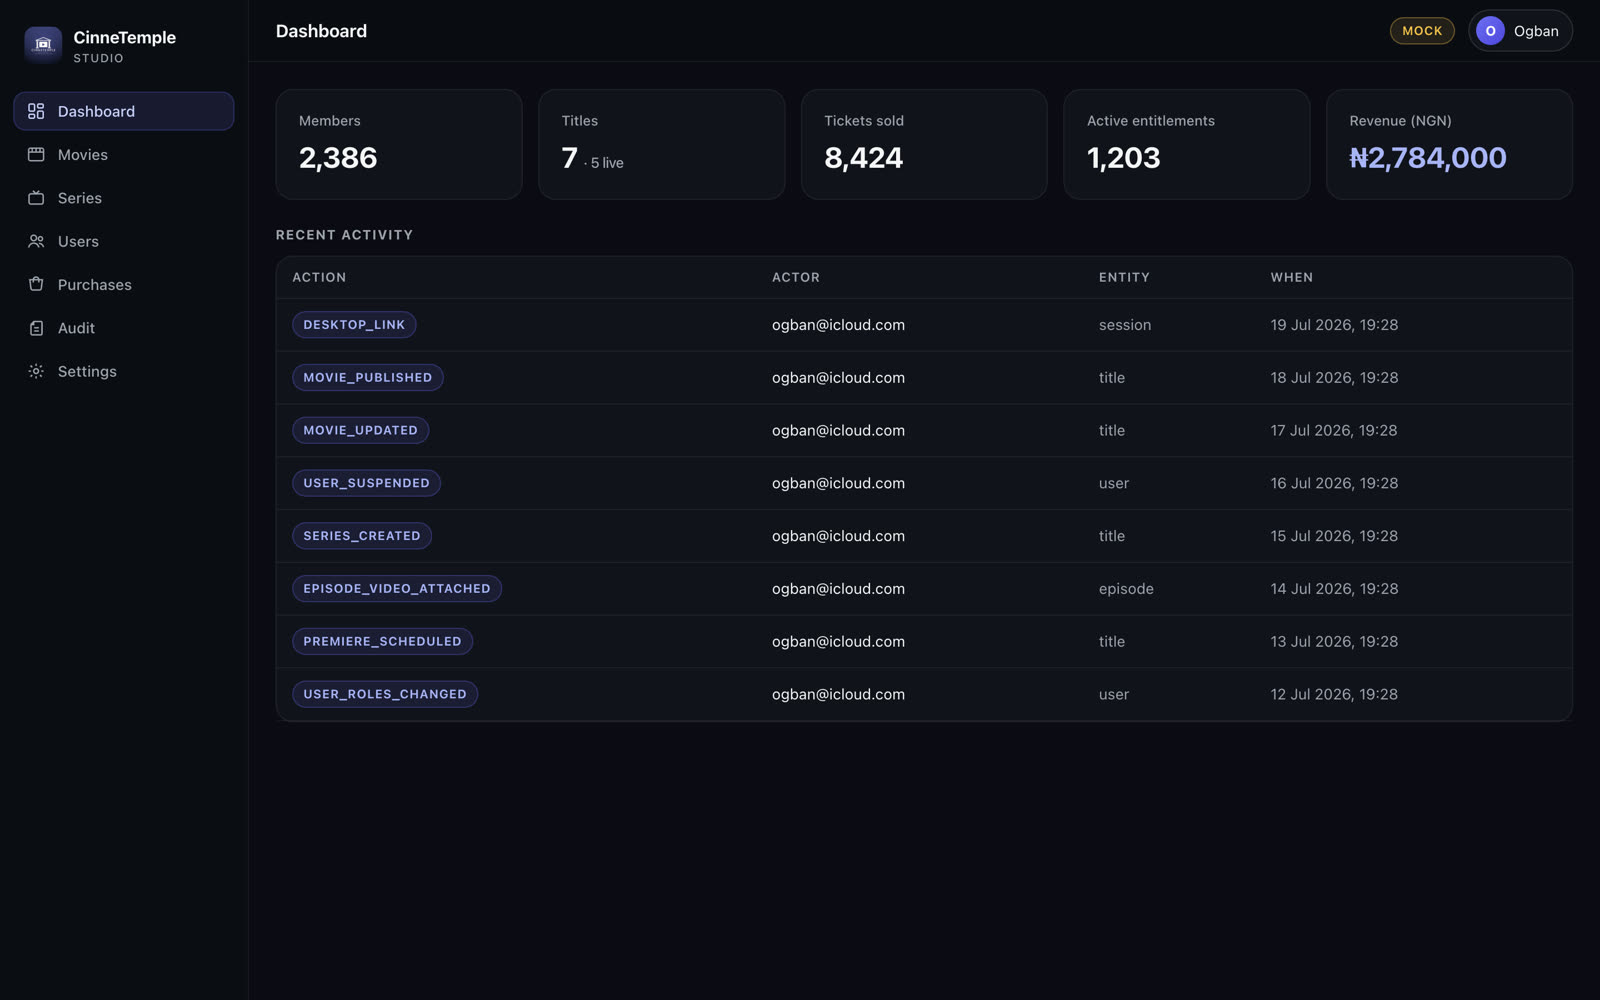Click the 12 Jul 2026, 19:28 timestamp
This screenshot has width=1600, height=1000.
(x=1334, y=694)
